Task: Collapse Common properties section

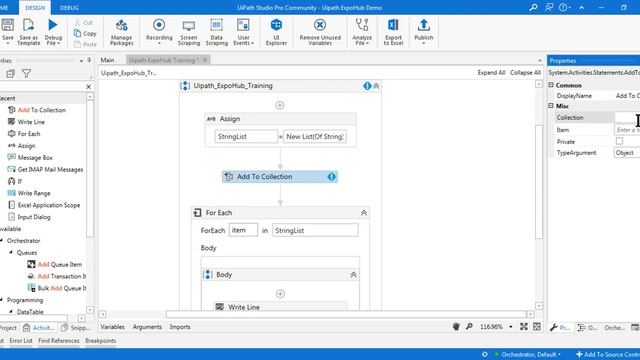Action: (x=551, y=85)
